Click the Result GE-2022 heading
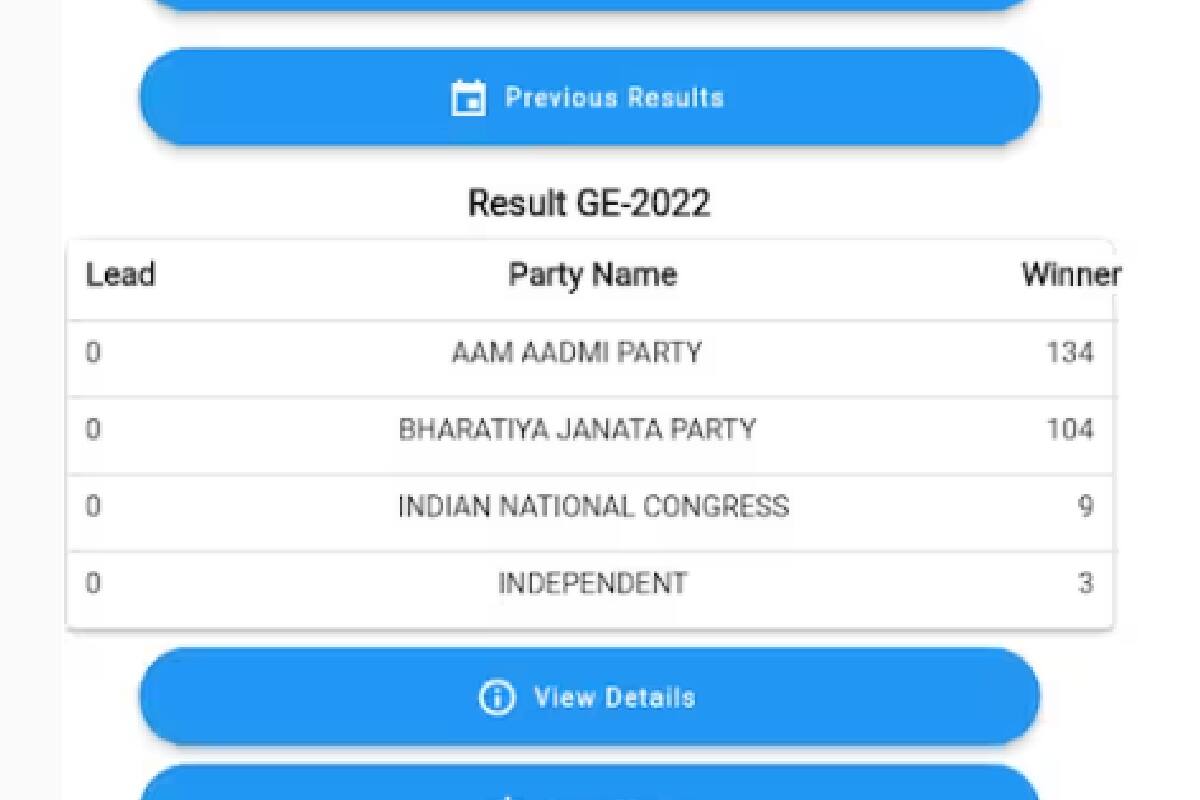 (589, 204)
